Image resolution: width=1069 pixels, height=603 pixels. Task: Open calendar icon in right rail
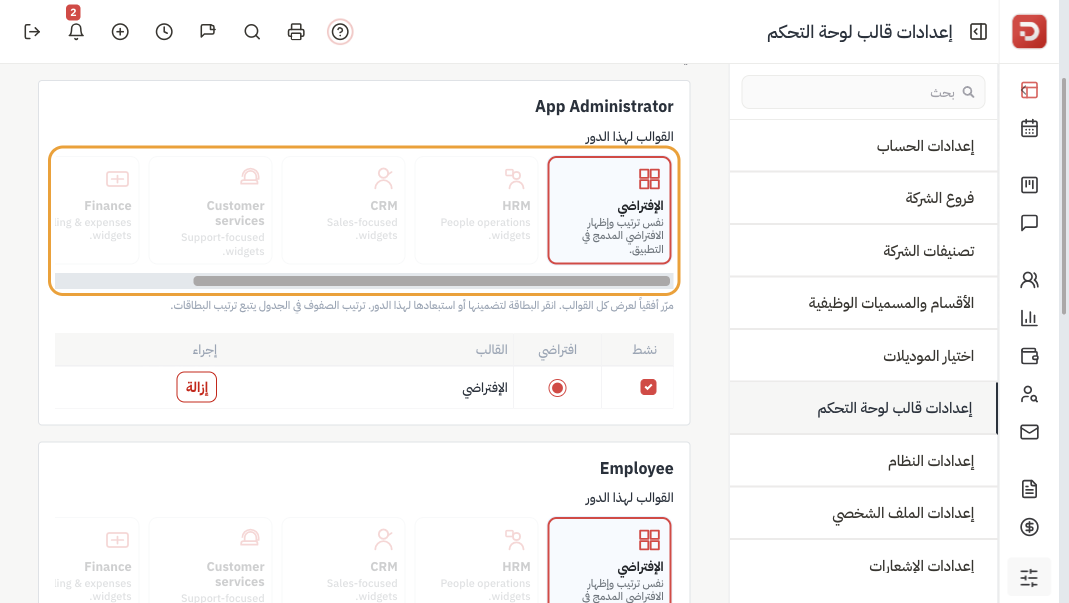[x=1029, y=128]
